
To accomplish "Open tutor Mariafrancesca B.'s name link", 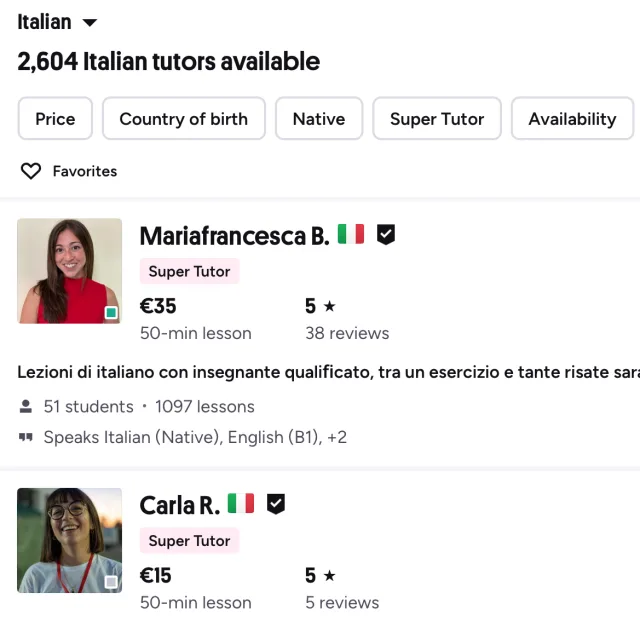I will (x=234, y=236).
